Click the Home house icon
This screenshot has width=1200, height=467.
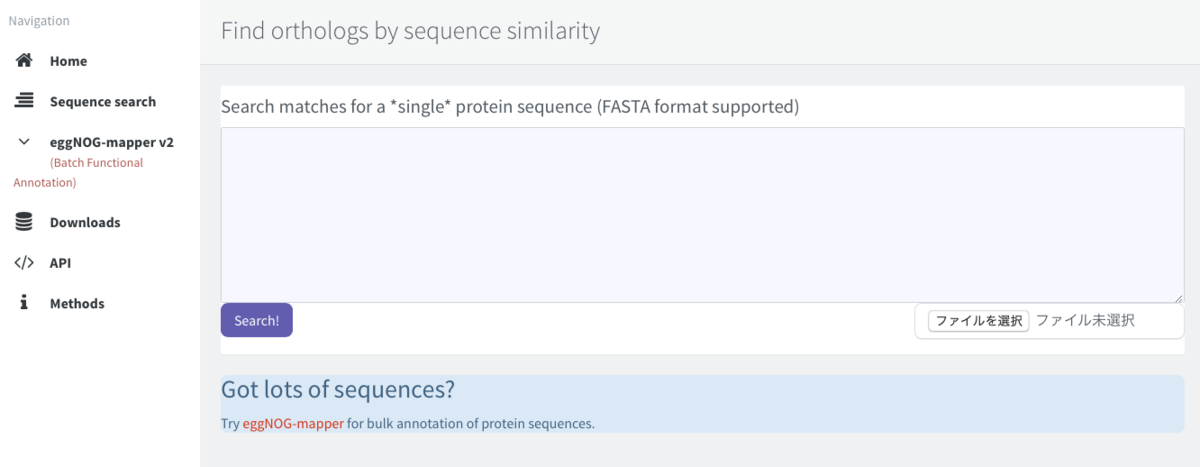click(x=24, y=61)
